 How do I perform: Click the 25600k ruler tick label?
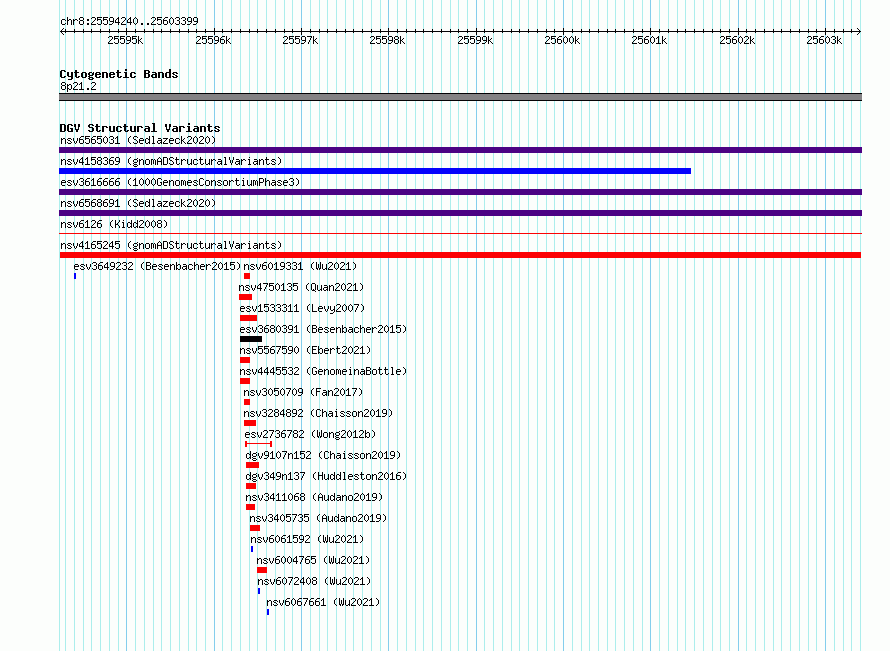click(562, 40)
